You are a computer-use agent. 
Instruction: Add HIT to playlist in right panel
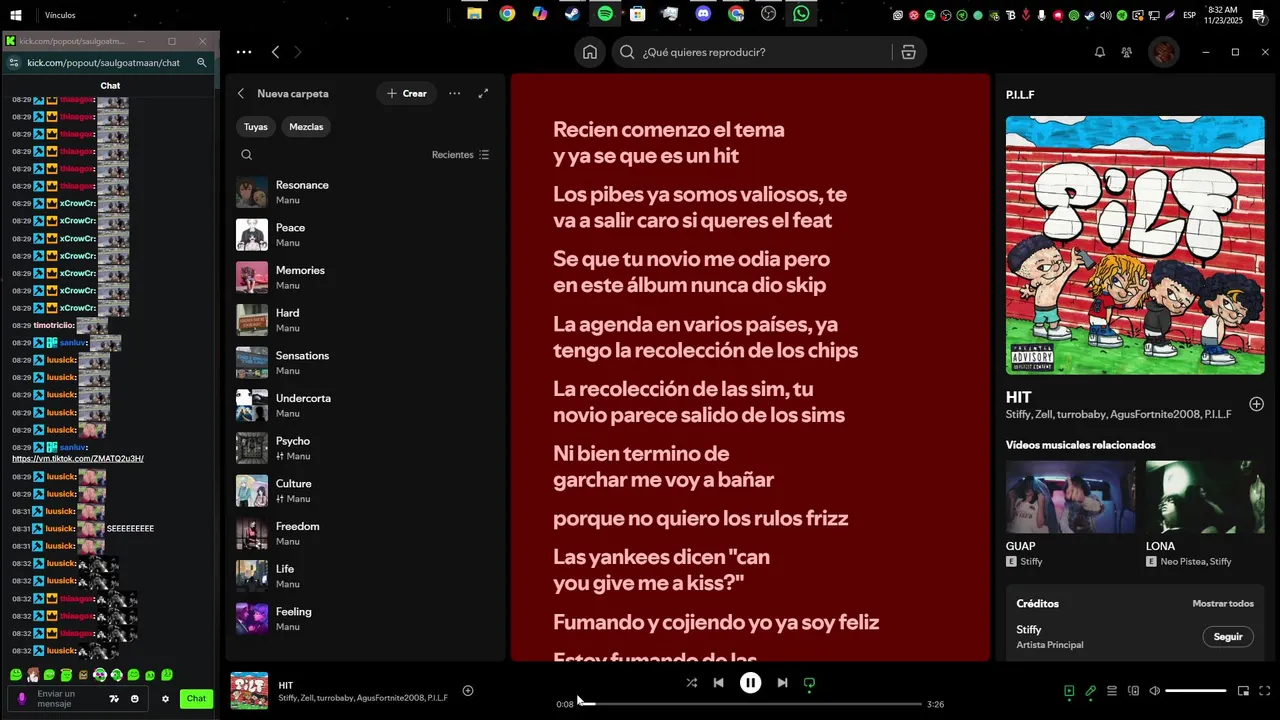[x=1257, y=404]
